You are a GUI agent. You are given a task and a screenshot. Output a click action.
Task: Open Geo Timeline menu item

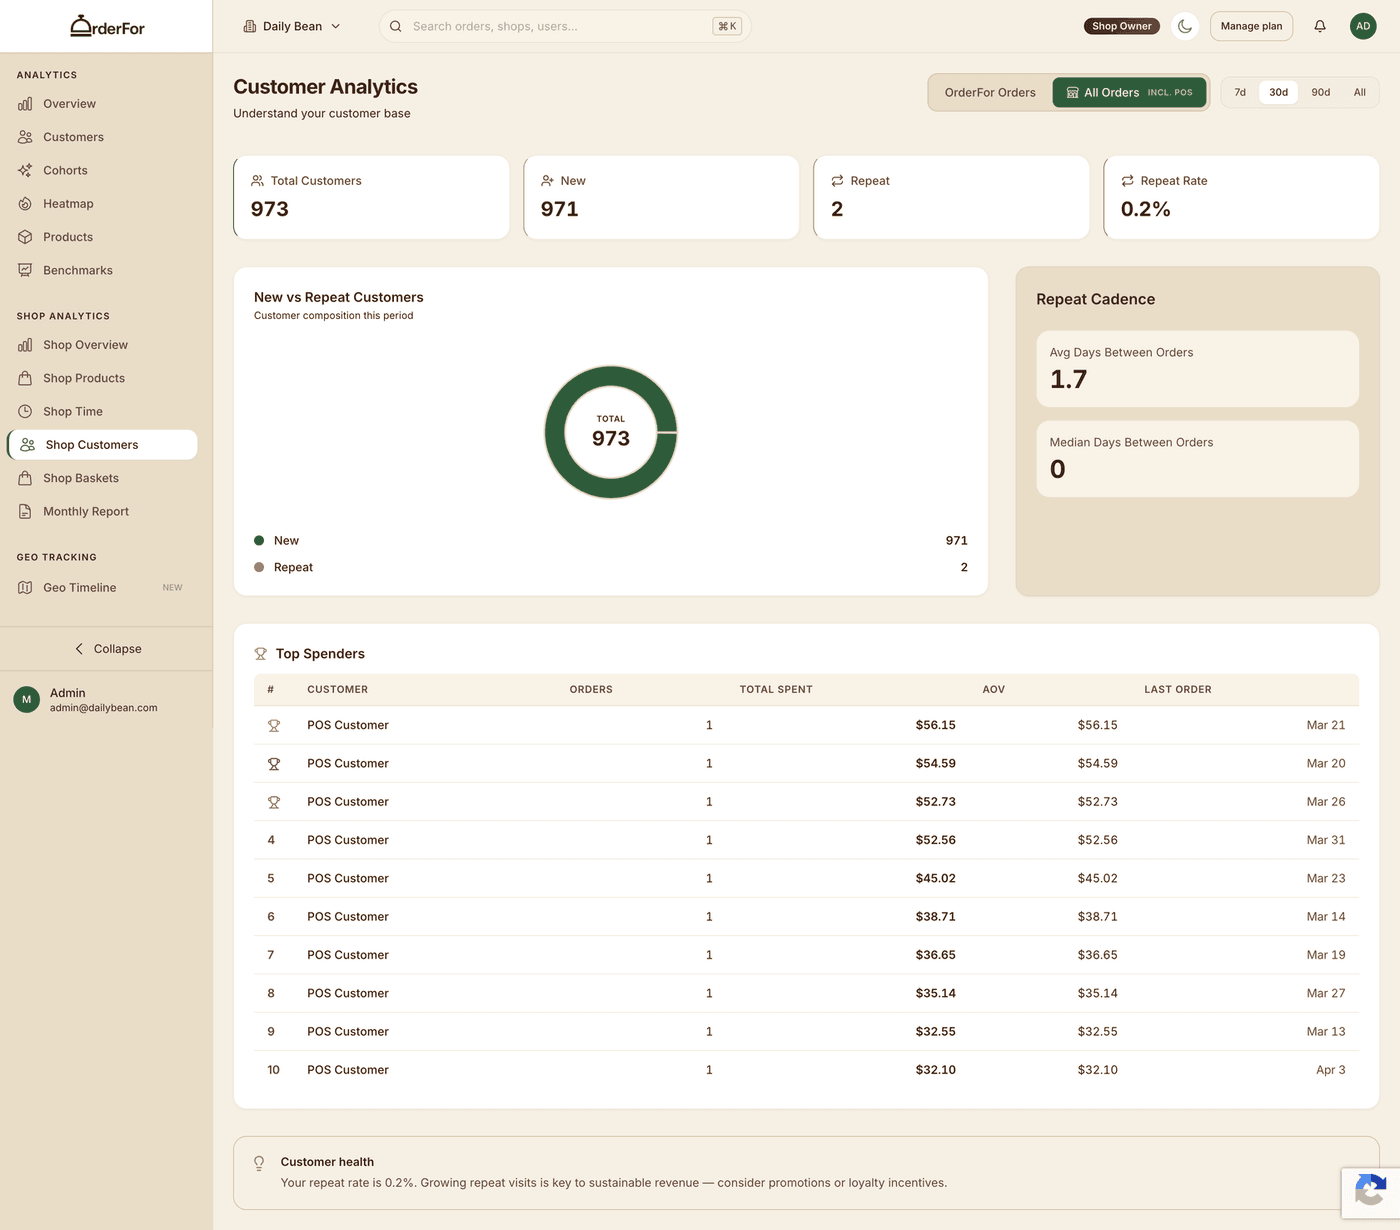click(x=102, y=587)
